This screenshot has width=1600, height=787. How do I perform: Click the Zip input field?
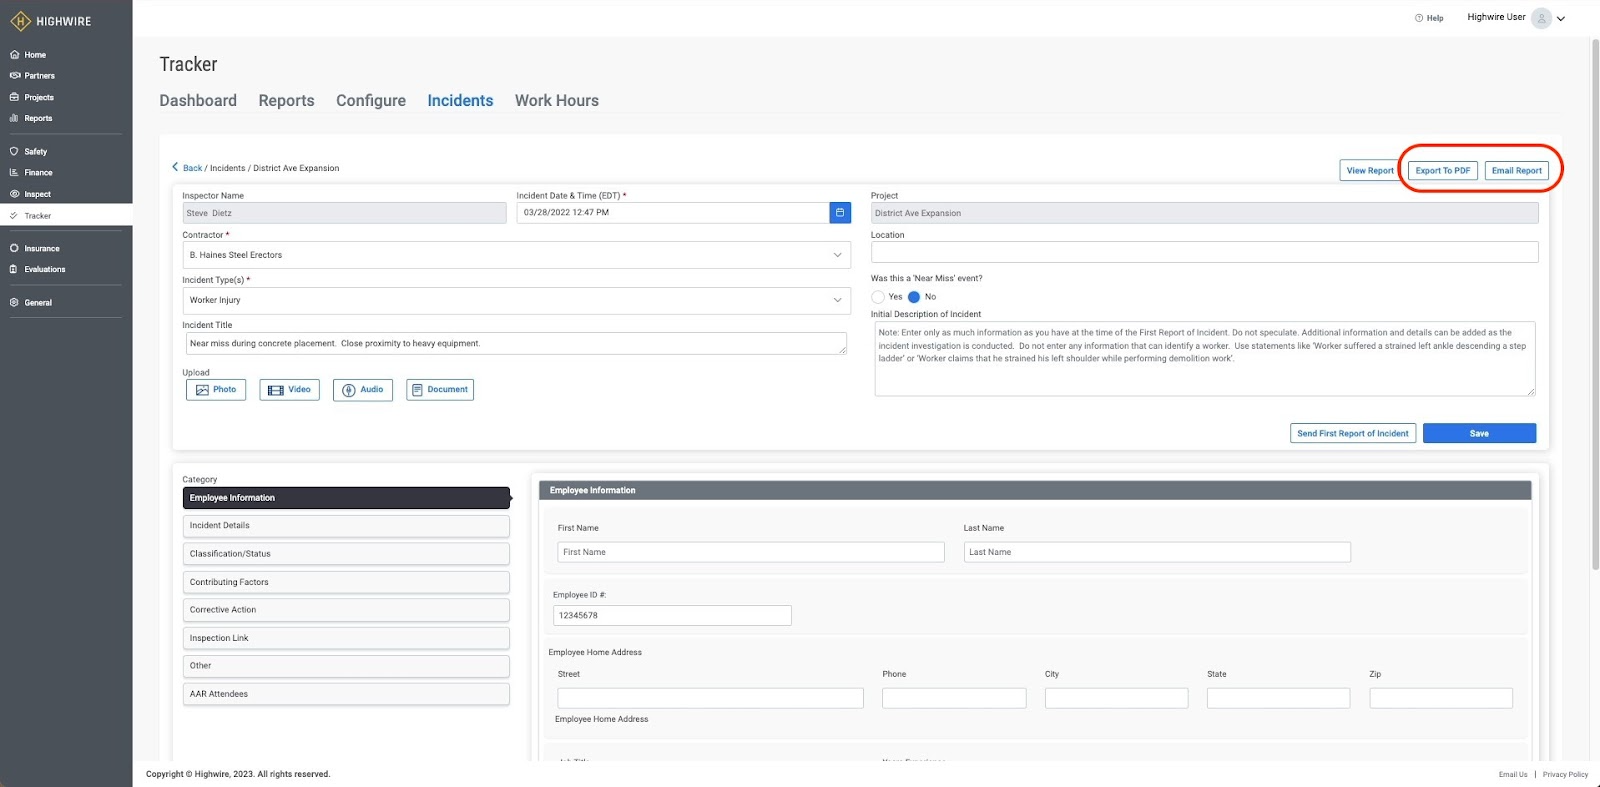[x=1441, y=698]
